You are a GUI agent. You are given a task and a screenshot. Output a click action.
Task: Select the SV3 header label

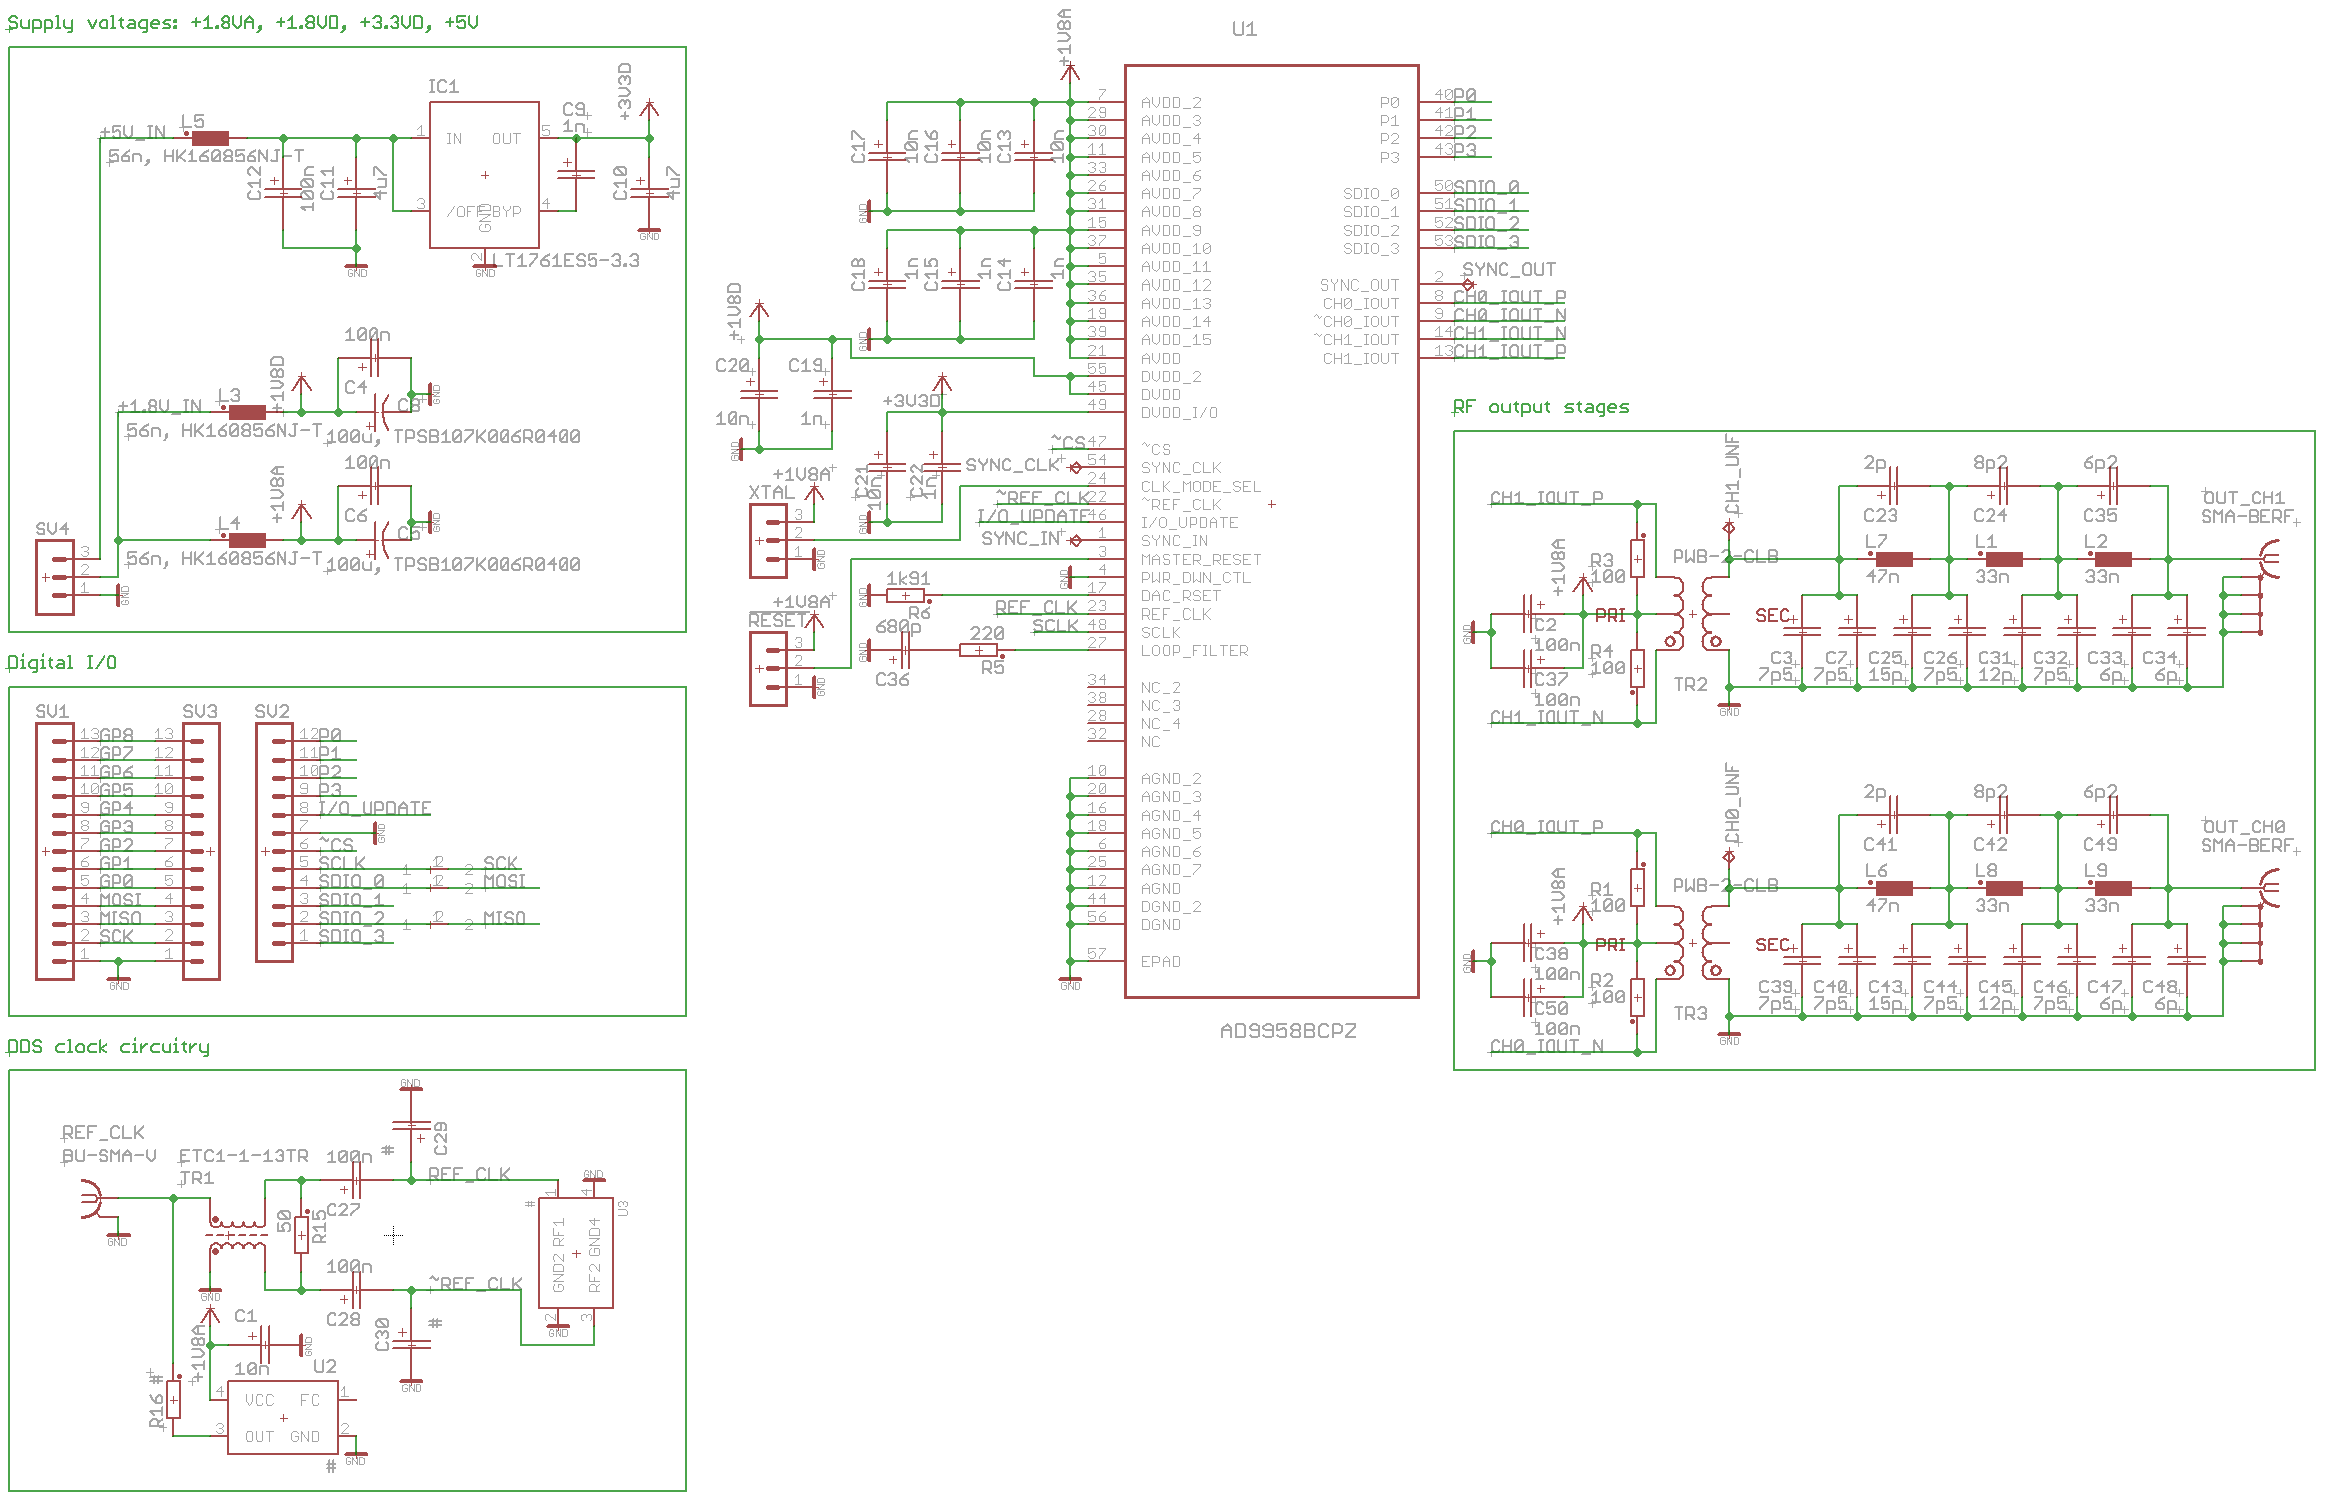[200, 711]
